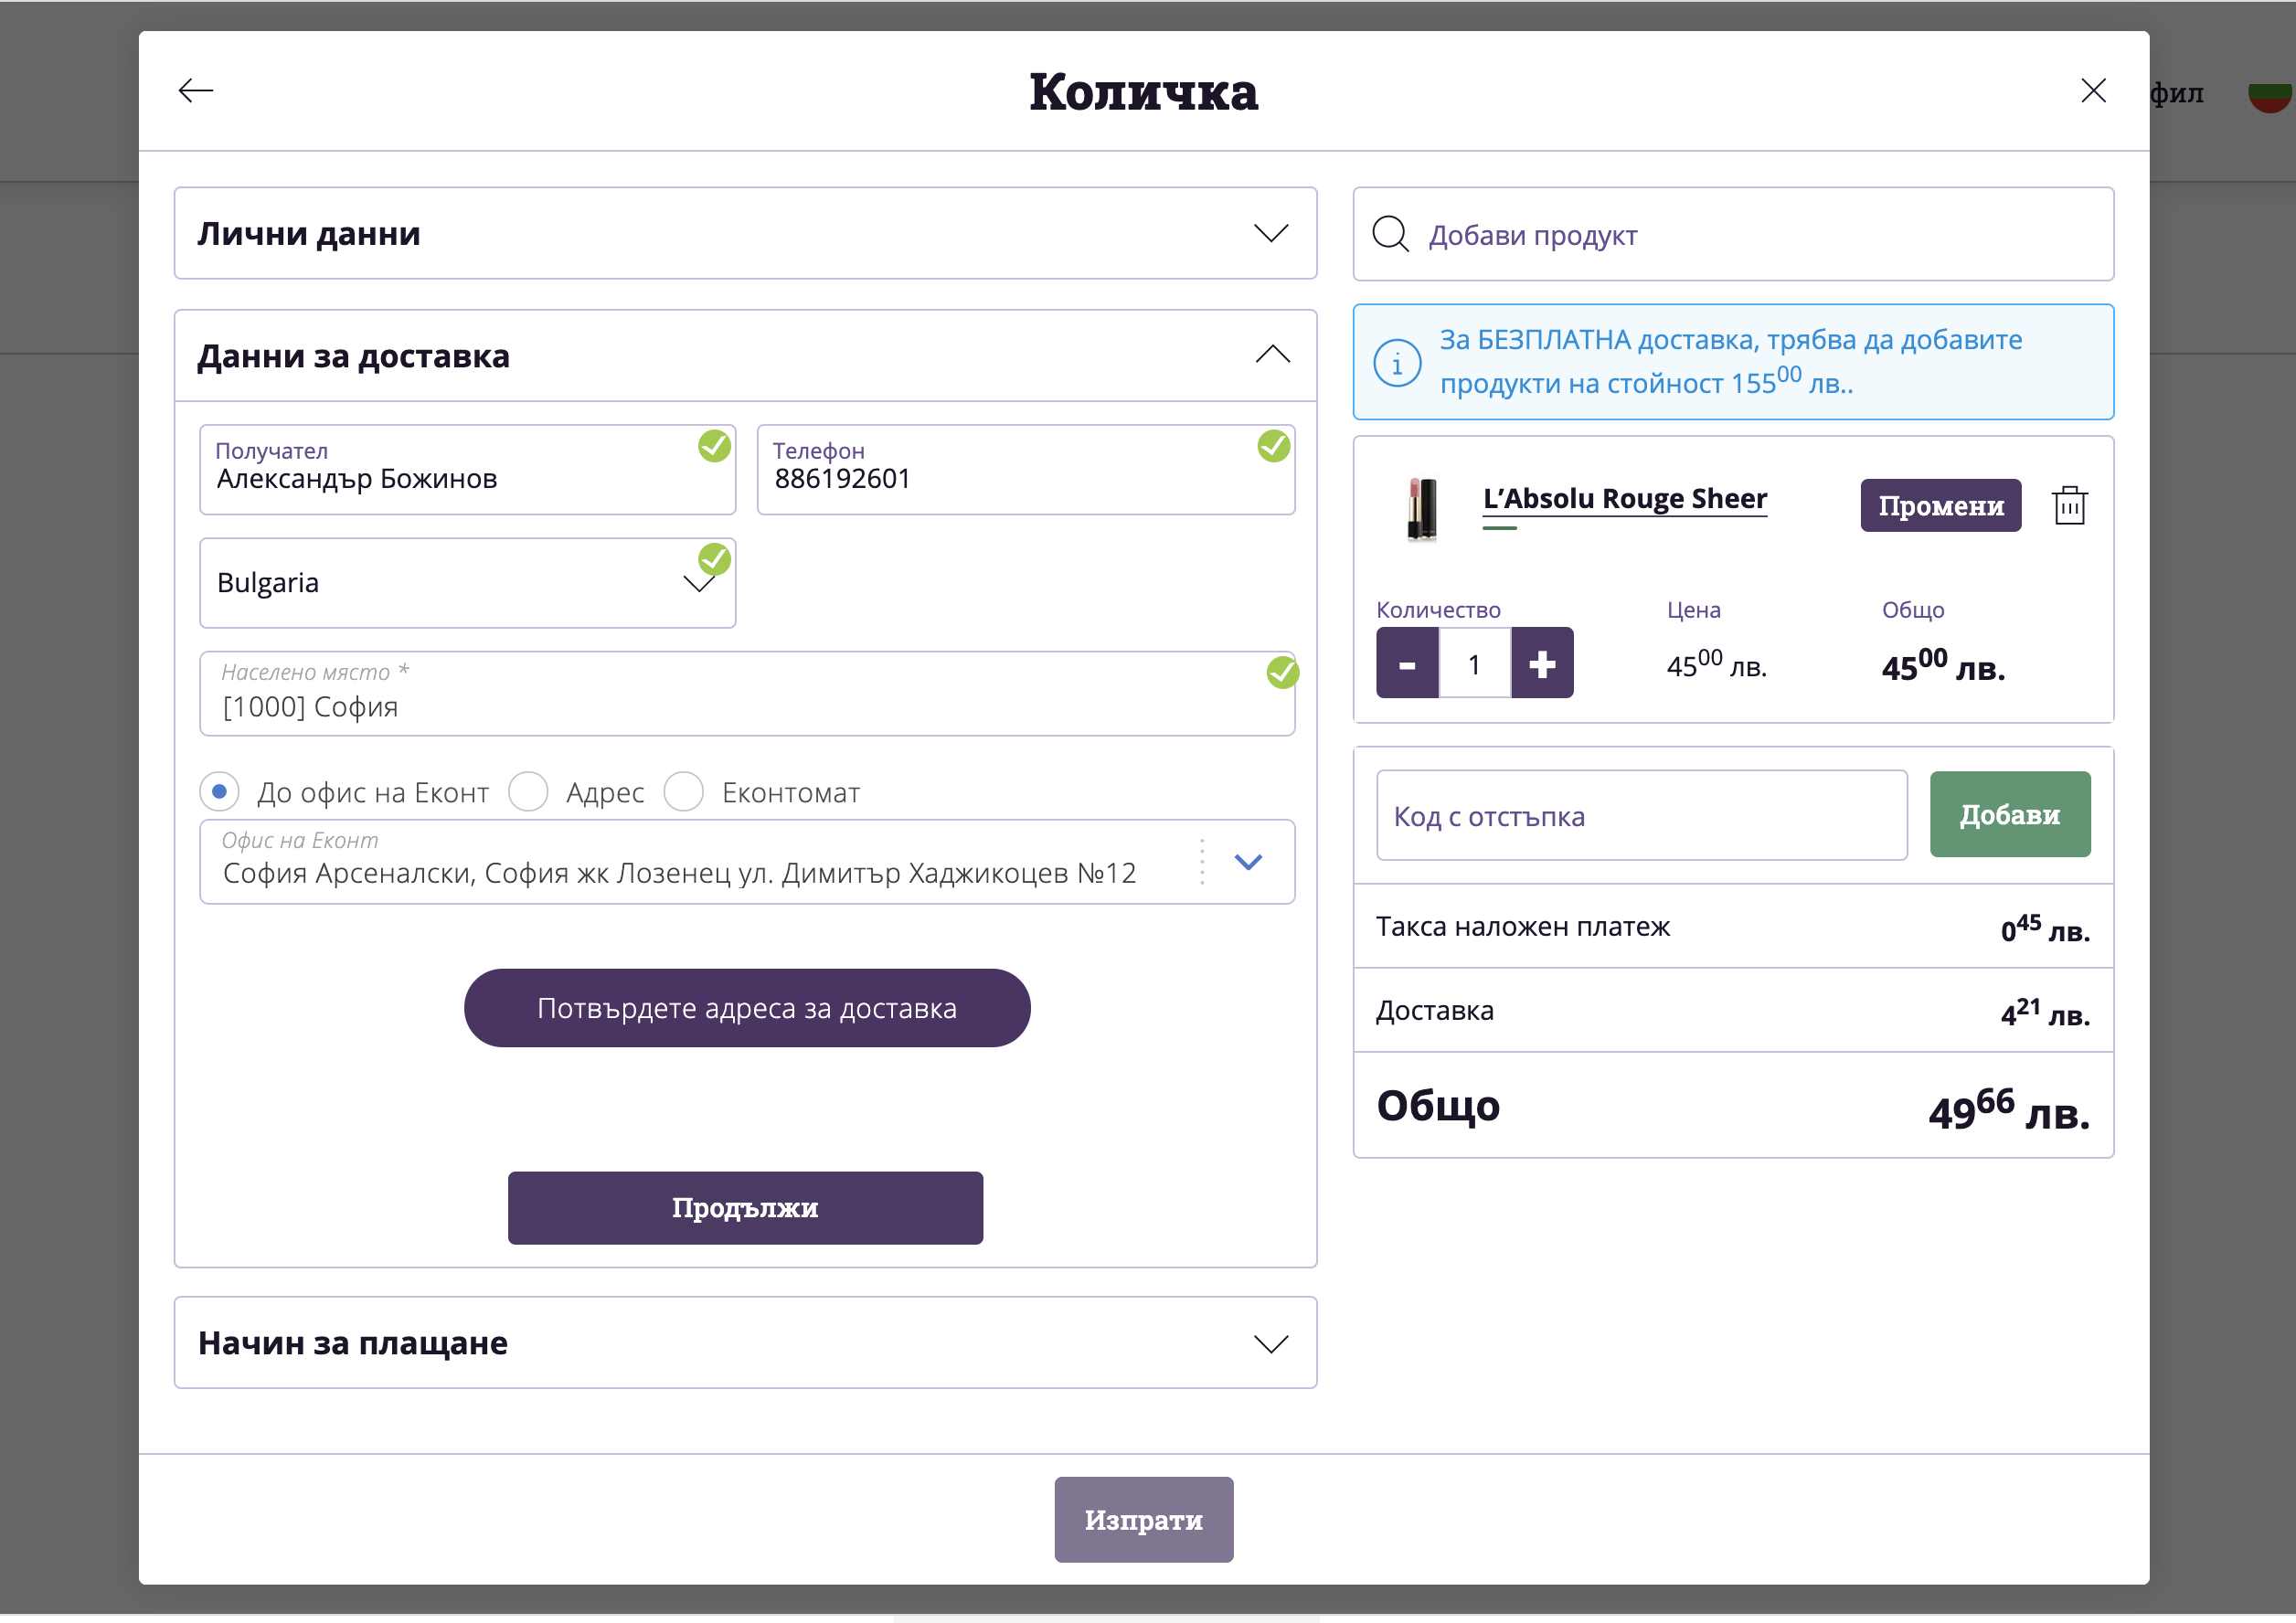Select the Адрес delivery option
The image size is (2296, 1623).
528,792
